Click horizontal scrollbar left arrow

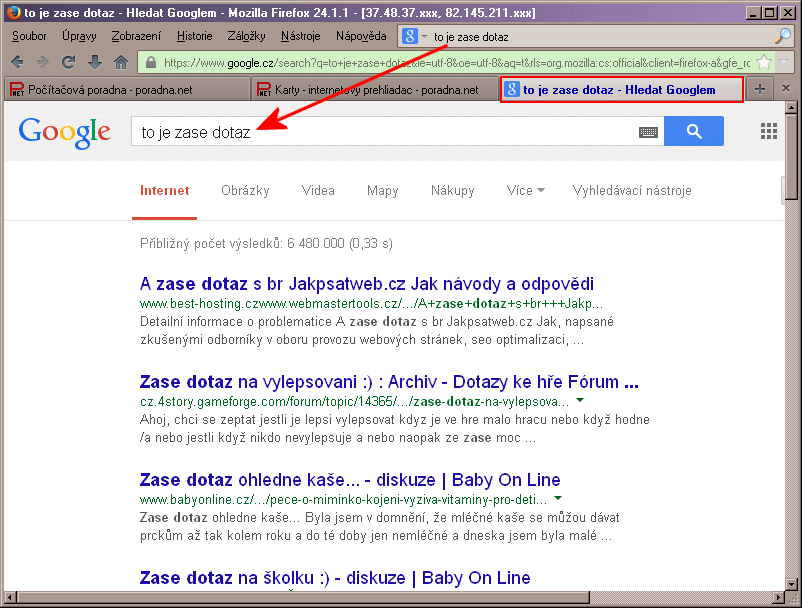[x=10, y=597]
